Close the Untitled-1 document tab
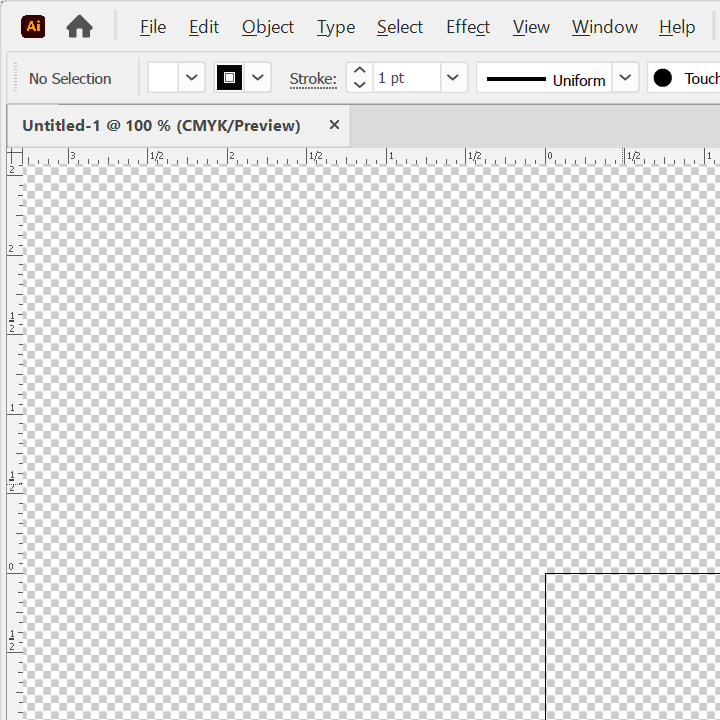This screenshot has height=720, width=720. pyautogui.click(x=334, y=124)
